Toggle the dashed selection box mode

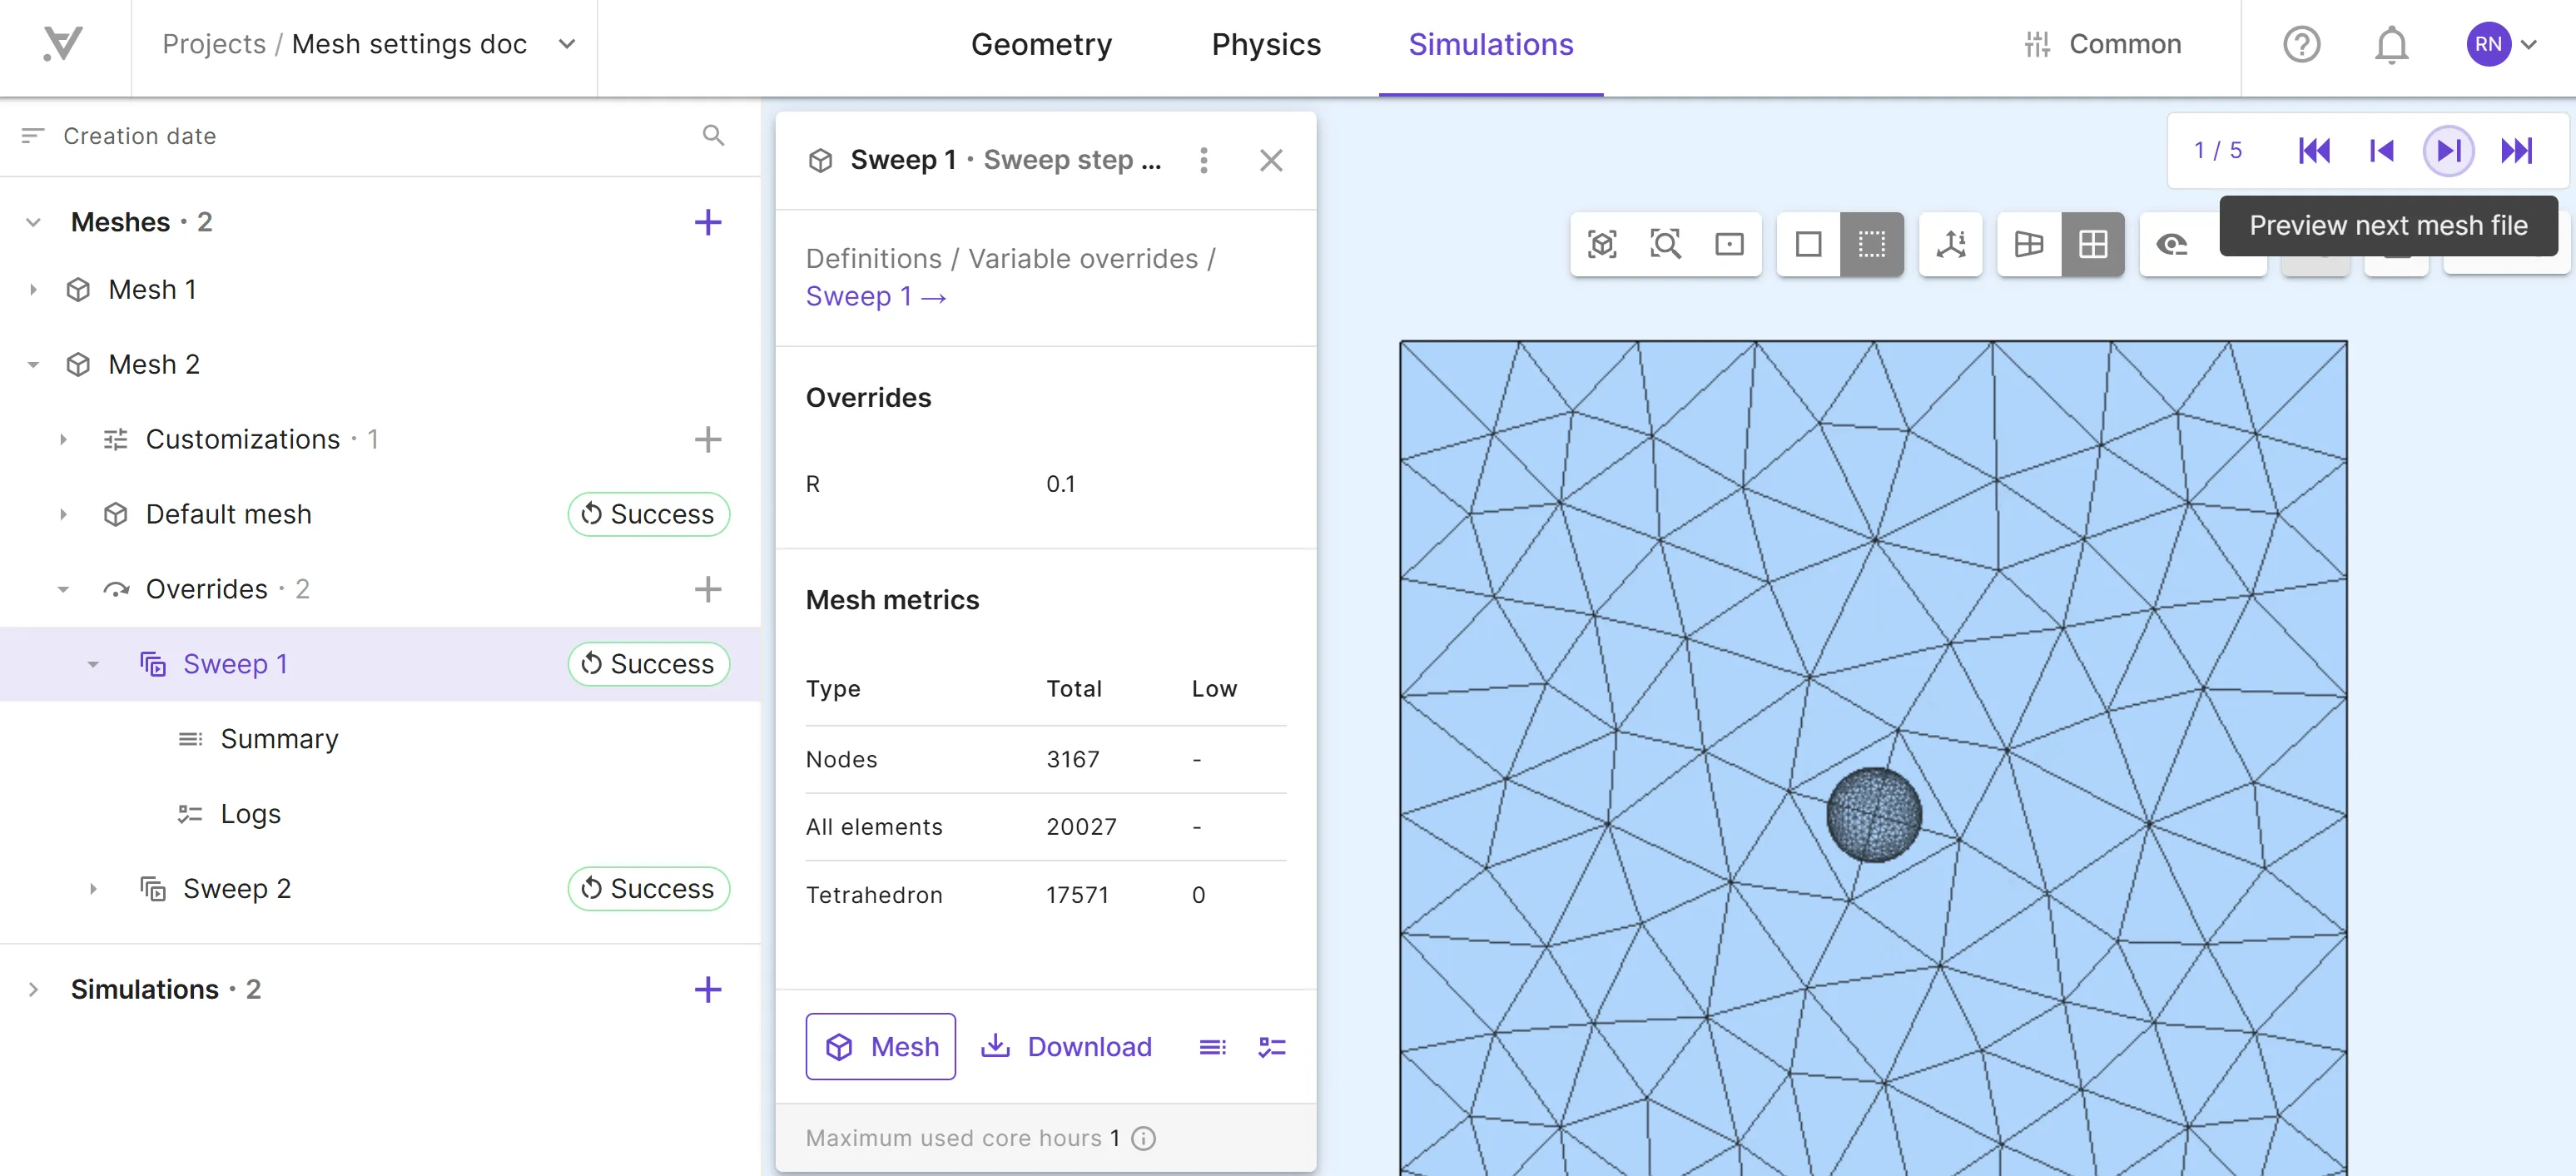1870,244
